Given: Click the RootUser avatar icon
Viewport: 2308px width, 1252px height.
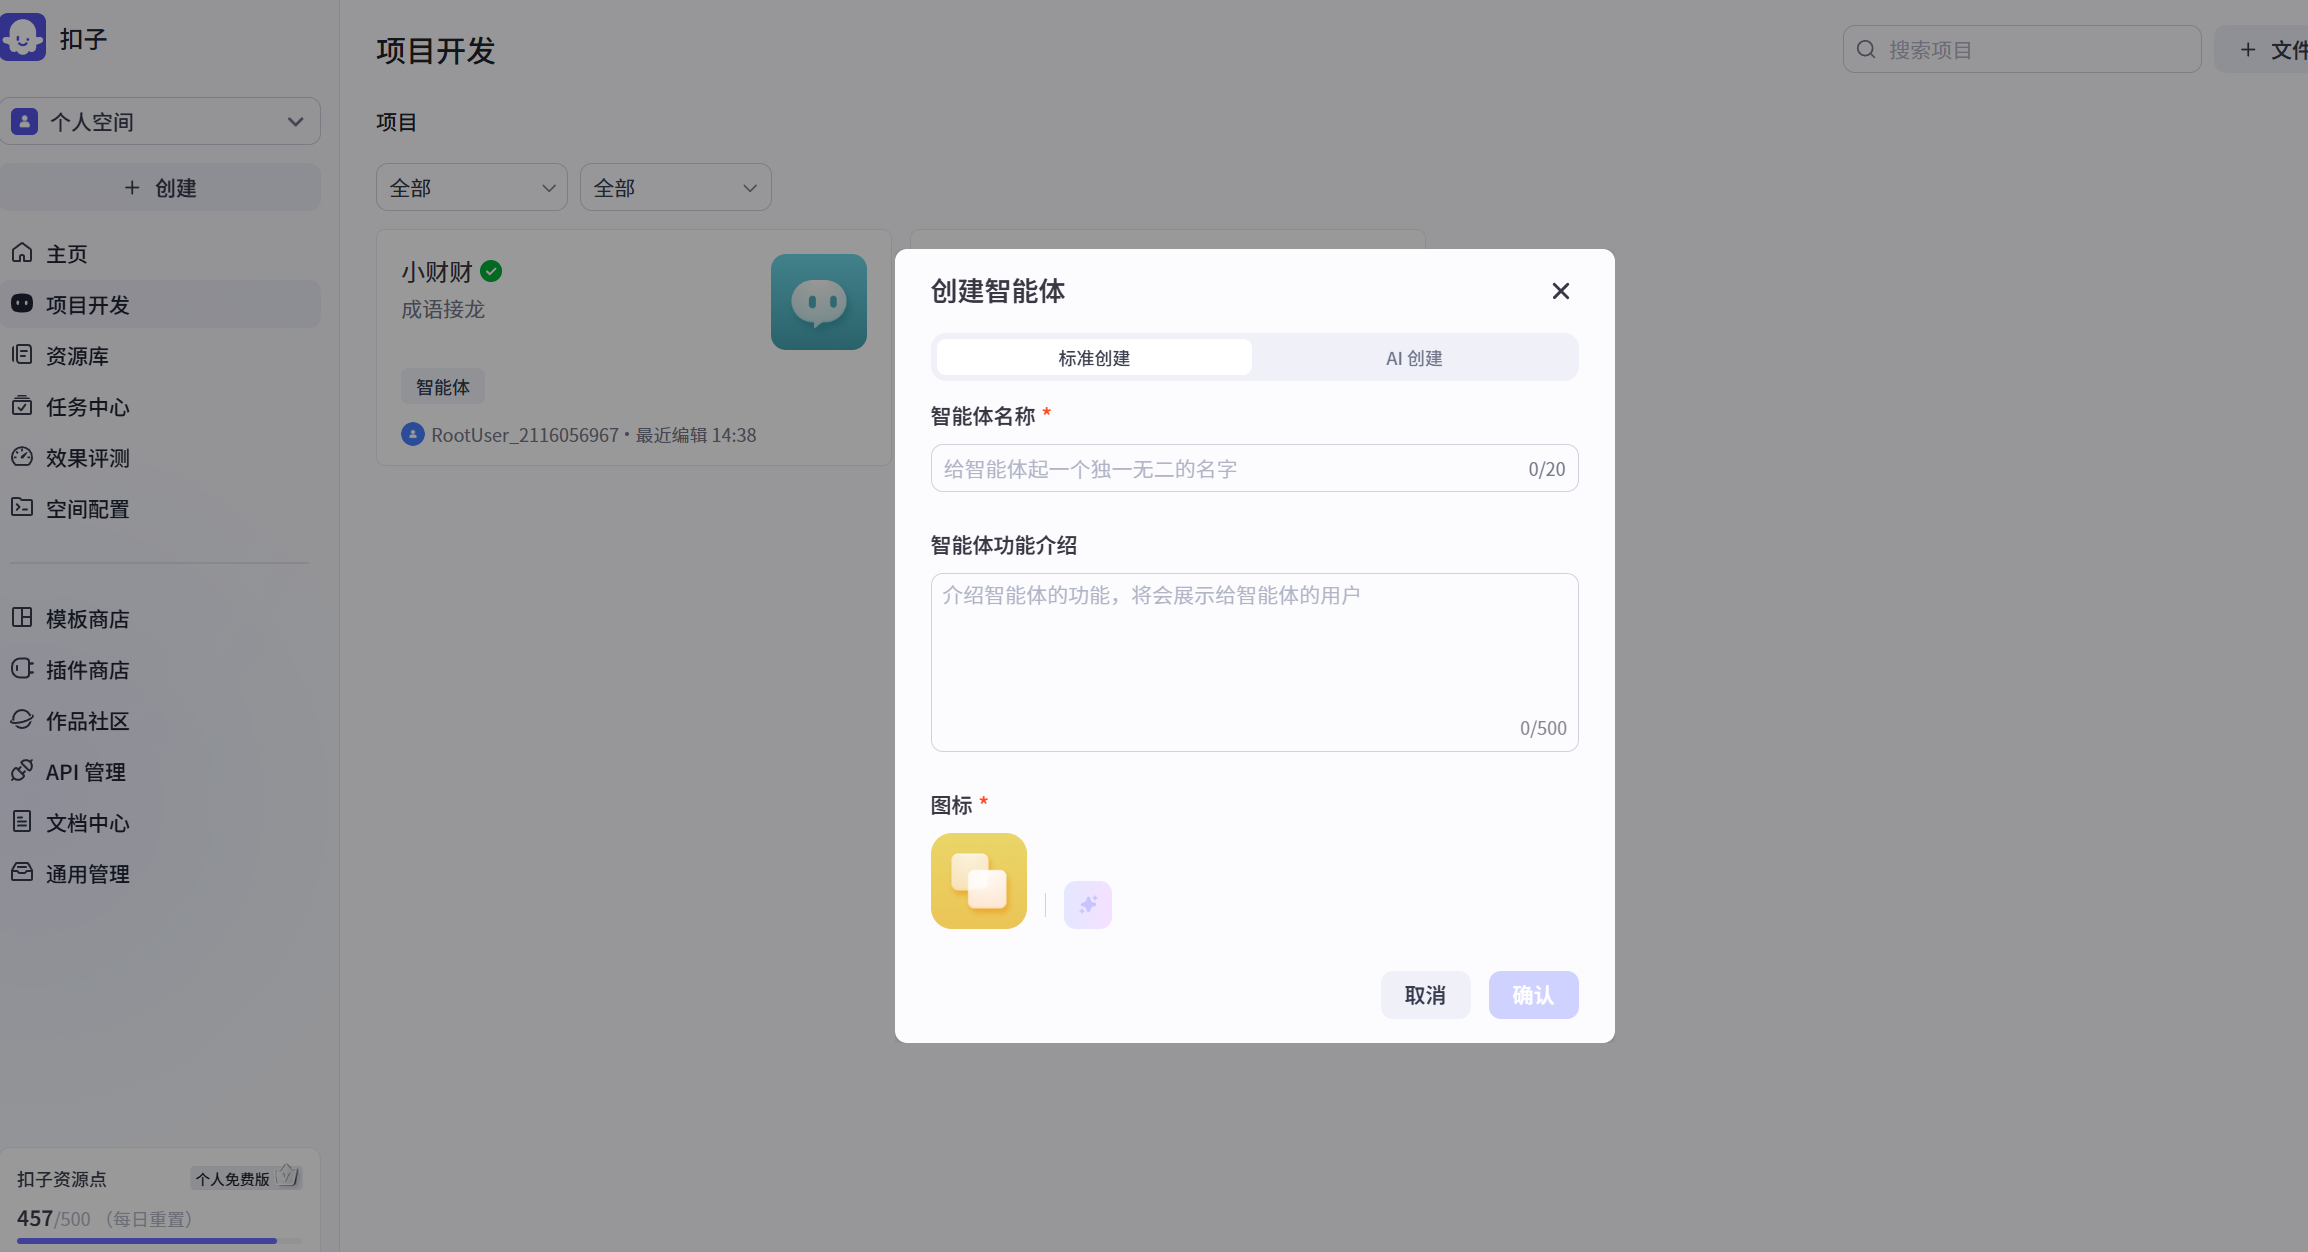Looking at the screenshot, I should point(413,434).
